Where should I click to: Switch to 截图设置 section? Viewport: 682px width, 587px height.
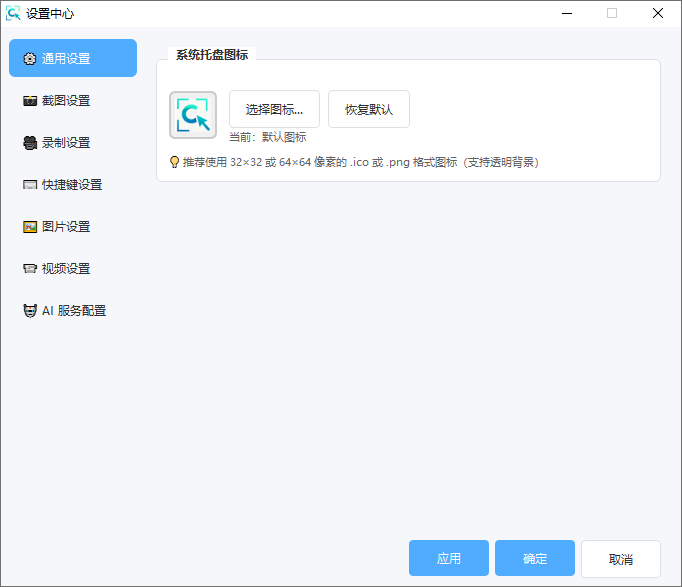(73, 100)
